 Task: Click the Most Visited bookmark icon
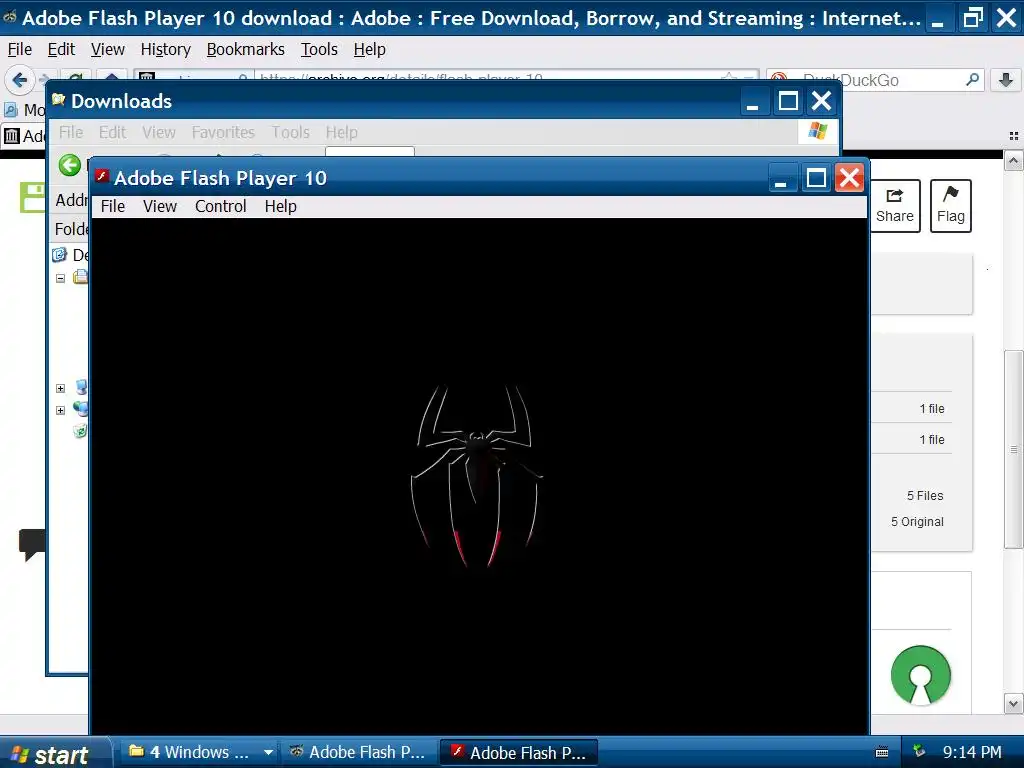tap(11, 109)
